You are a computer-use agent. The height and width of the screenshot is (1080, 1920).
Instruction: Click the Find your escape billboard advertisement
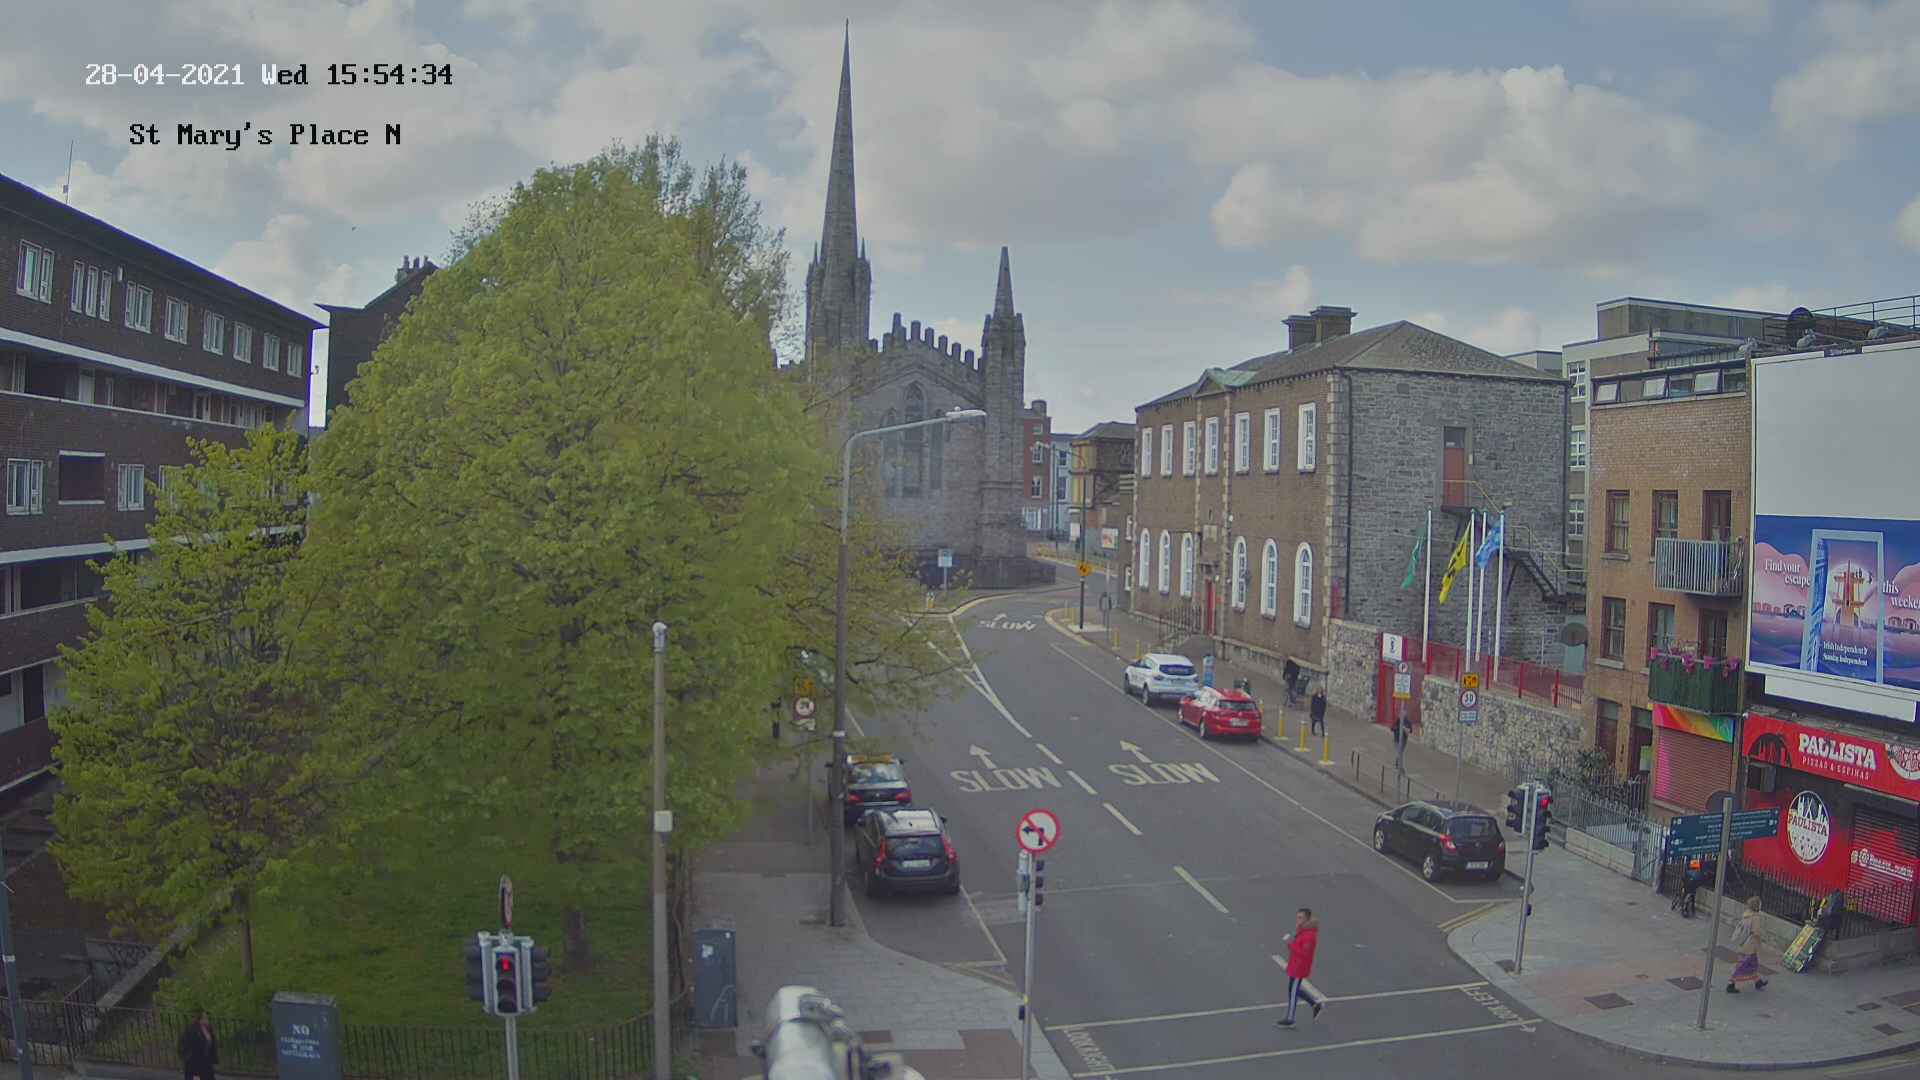coord(1834,602)
